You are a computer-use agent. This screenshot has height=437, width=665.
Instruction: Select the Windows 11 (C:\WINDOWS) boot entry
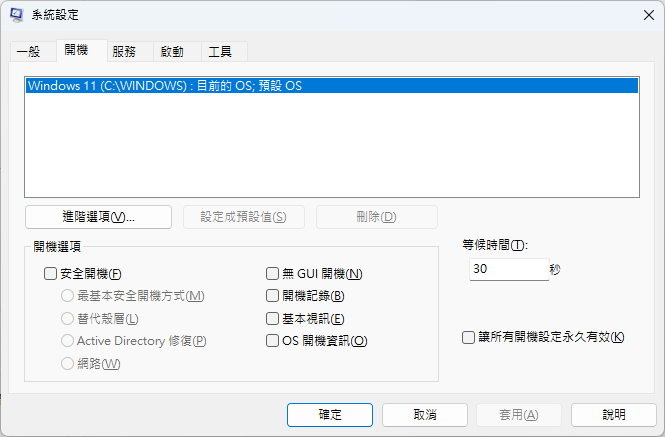[332, 86]
